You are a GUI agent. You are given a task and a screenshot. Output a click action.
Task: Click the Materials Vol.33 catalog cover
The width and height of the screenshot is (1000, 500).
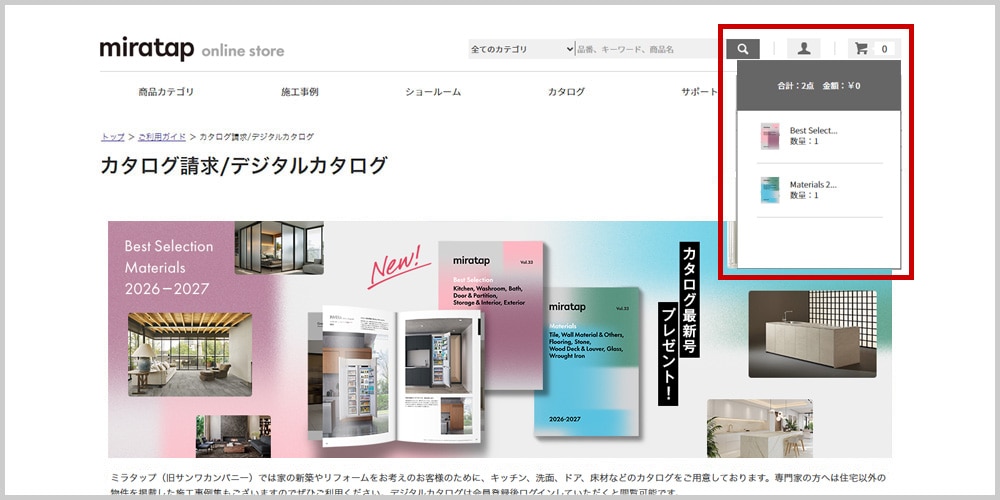click(587, 362)
